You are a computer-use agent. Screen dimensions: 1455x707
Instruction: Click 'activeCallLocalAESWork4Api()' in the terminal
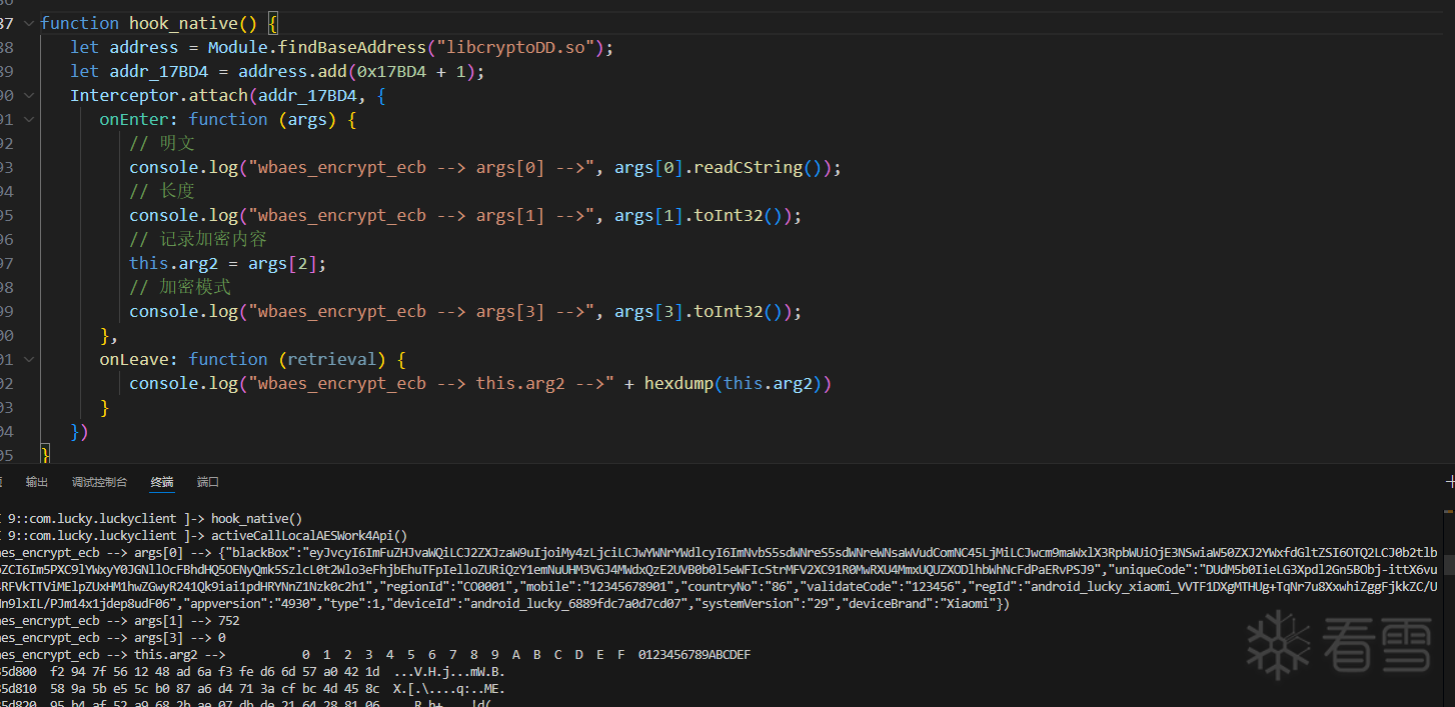click(x=309, y=535)
